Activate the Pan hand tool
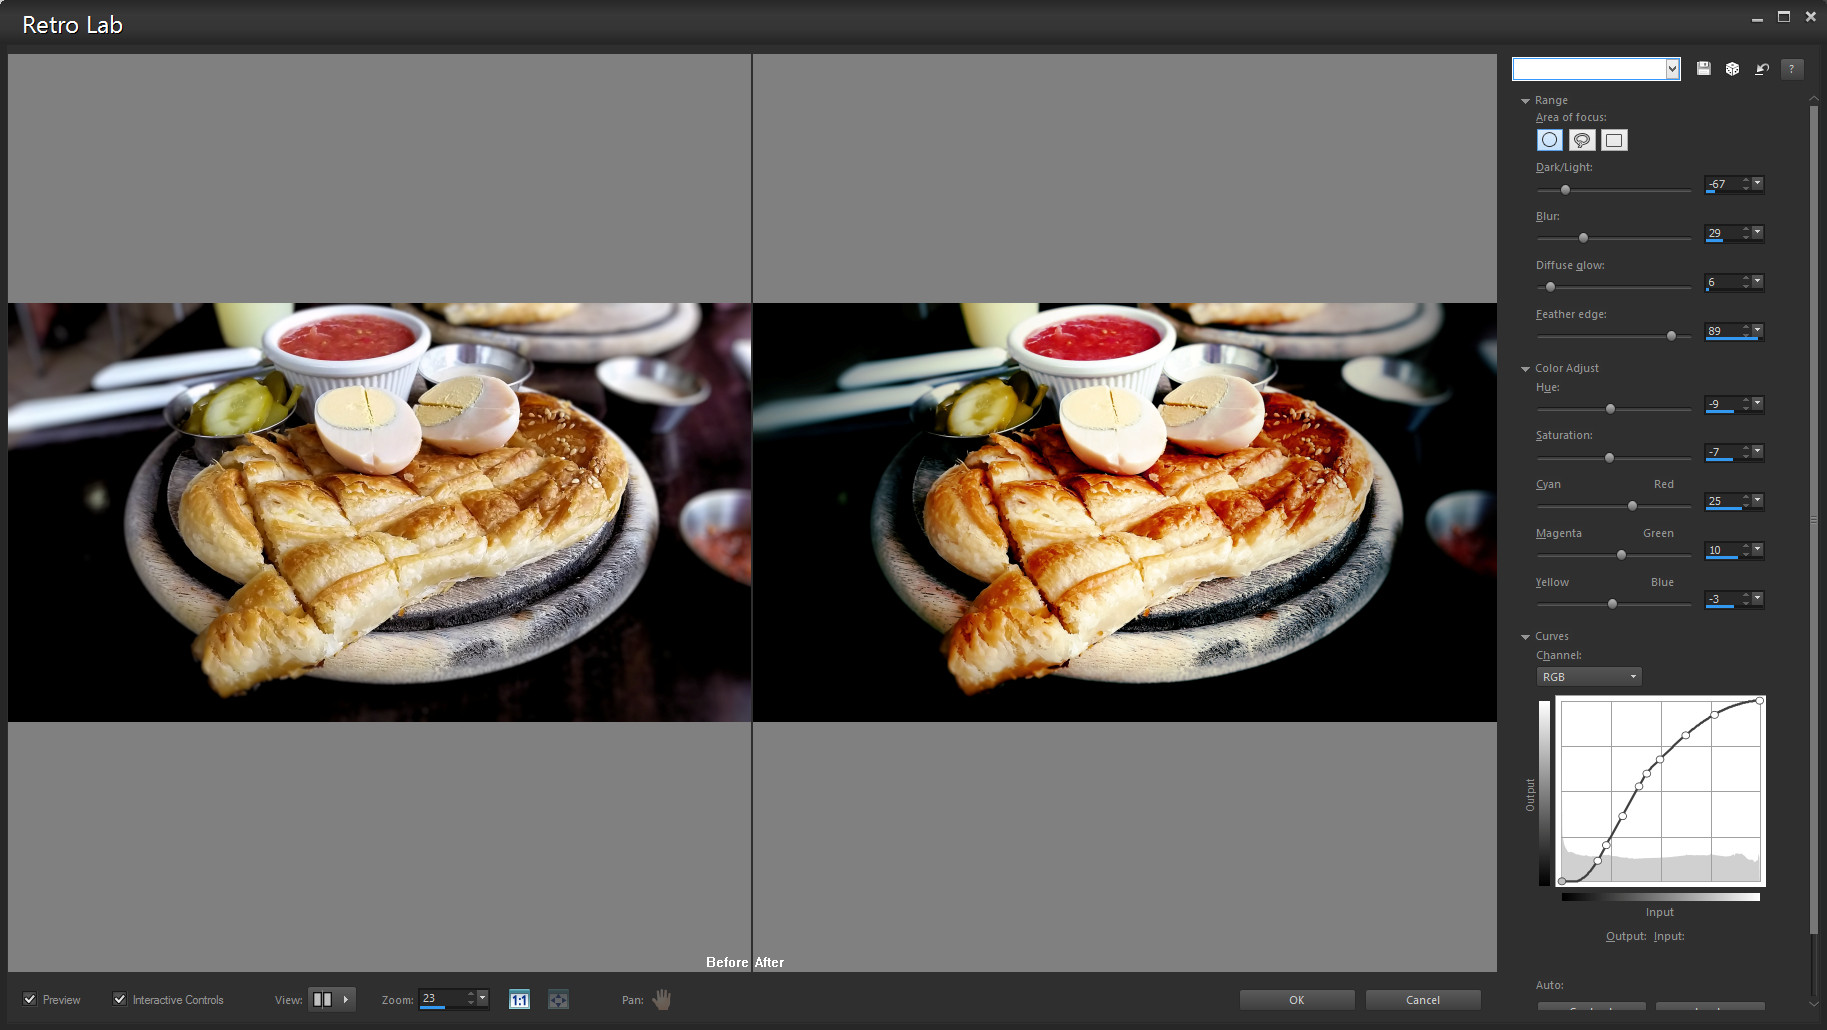Image resolution: width=1827 pixels, height=1030 pixels. pyautogui.click(x=662, y=1000)
